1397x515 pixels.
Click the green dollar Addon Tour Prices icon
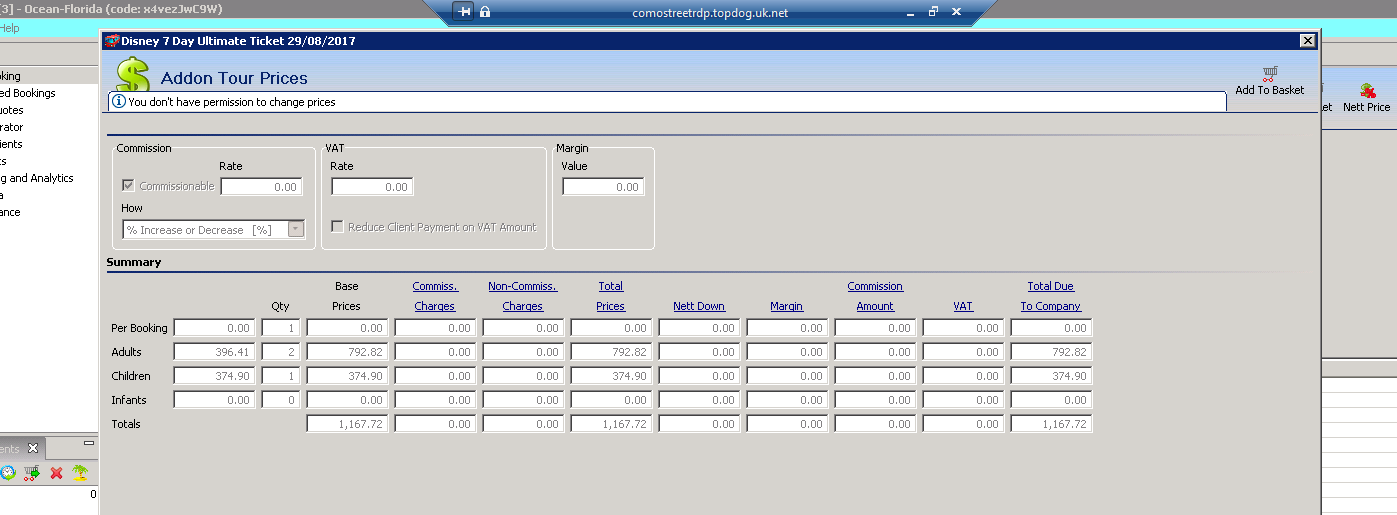click(133, 75)
